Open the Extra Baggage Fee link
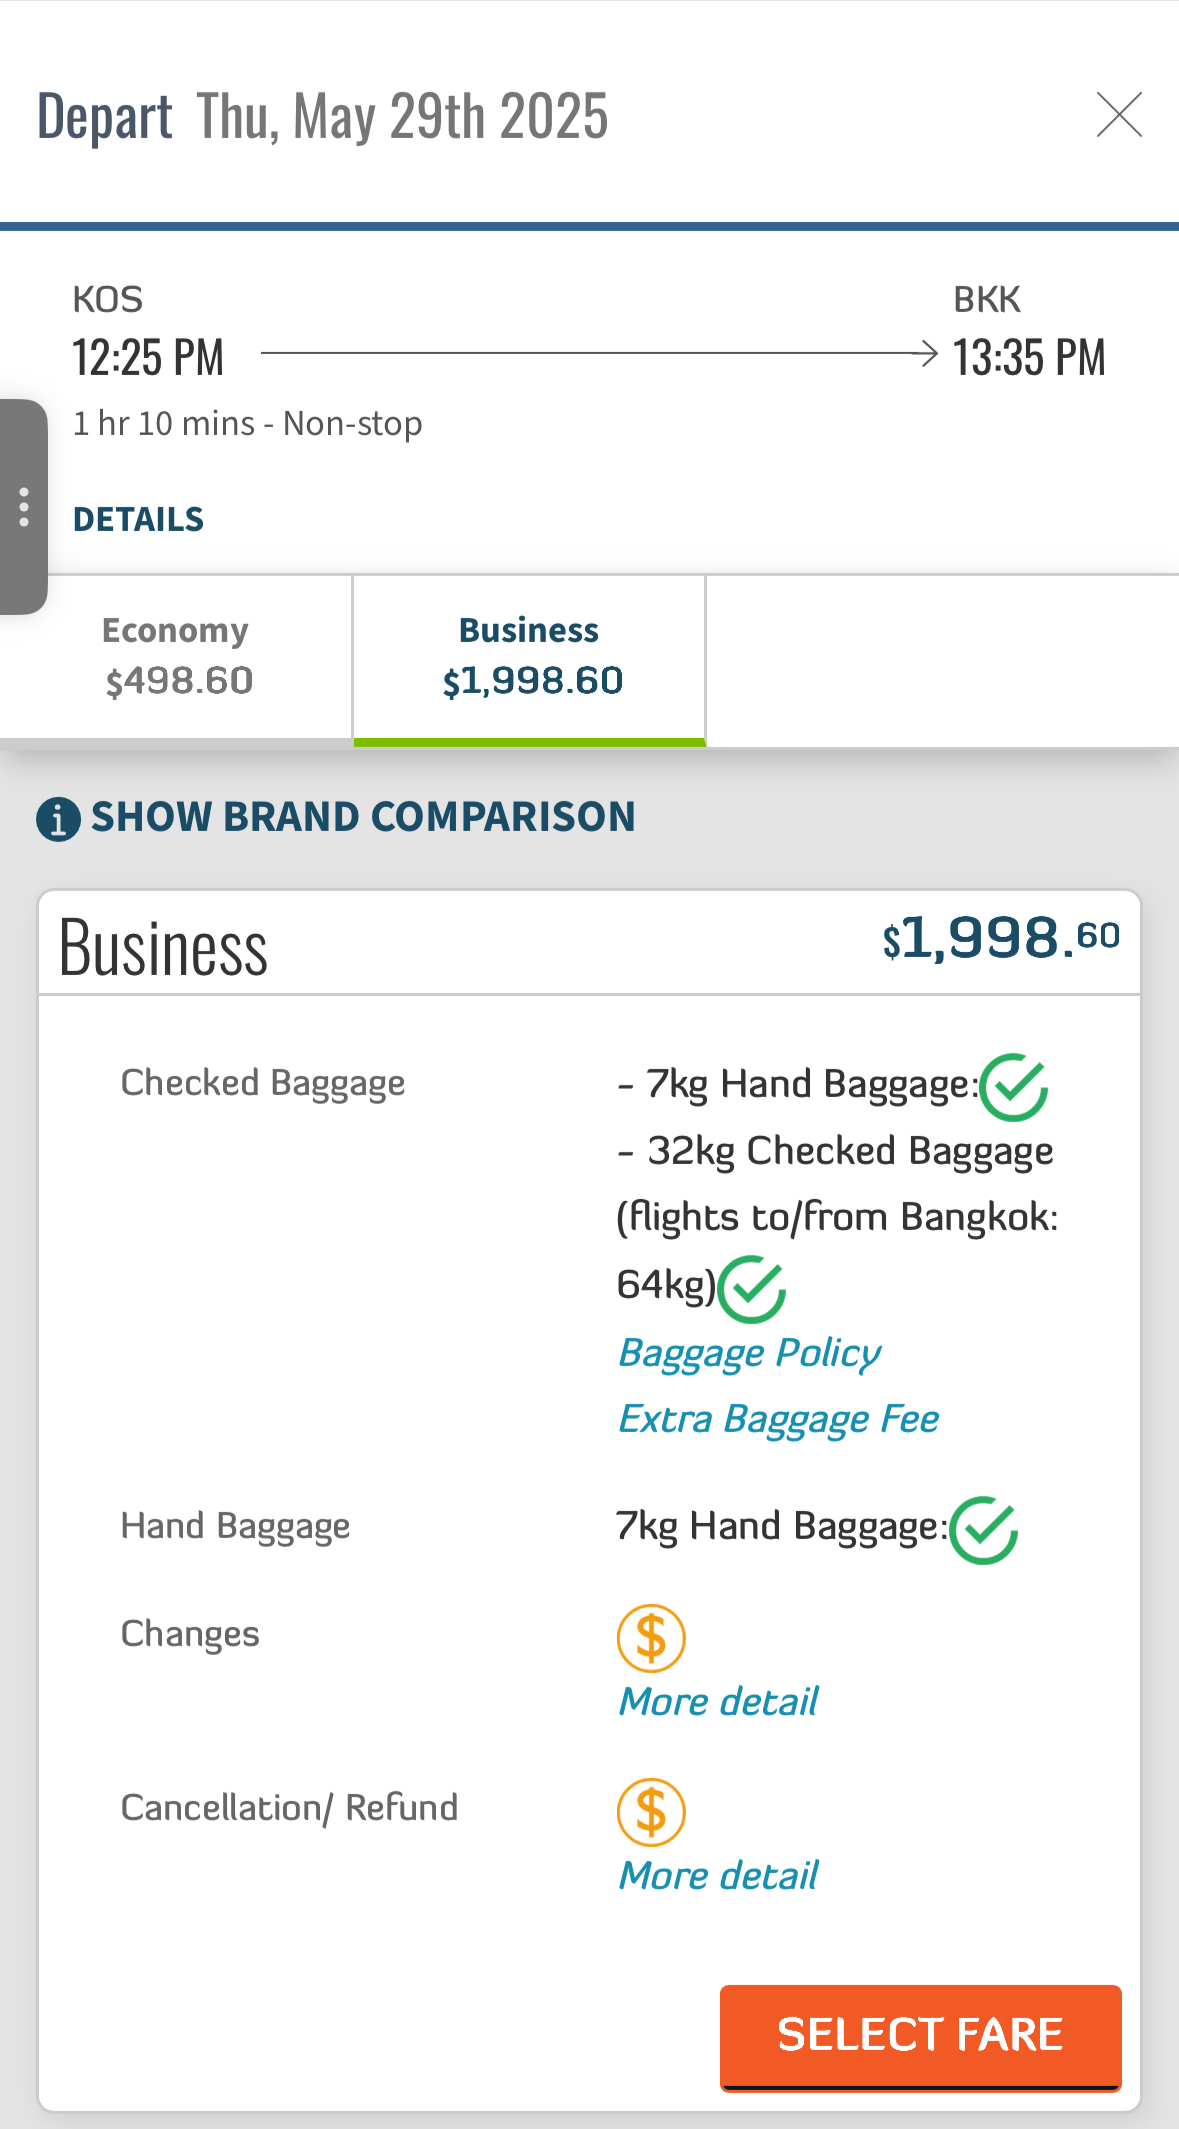1179x2129 pixels. pos(779,1420)
